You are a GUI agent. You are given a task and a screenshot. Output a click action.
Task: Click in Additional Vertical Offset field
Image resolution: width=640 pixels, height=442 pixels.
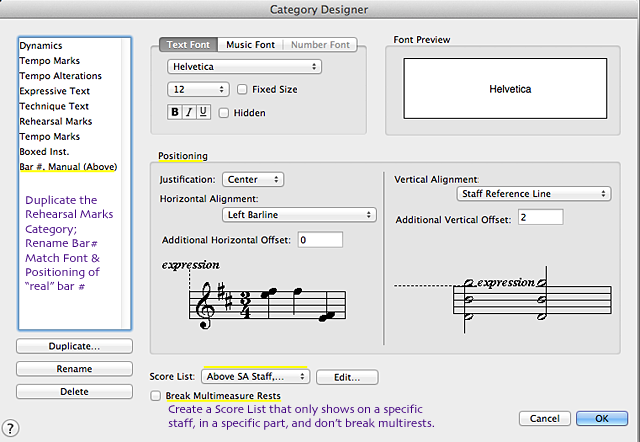(x=540, y=217)
